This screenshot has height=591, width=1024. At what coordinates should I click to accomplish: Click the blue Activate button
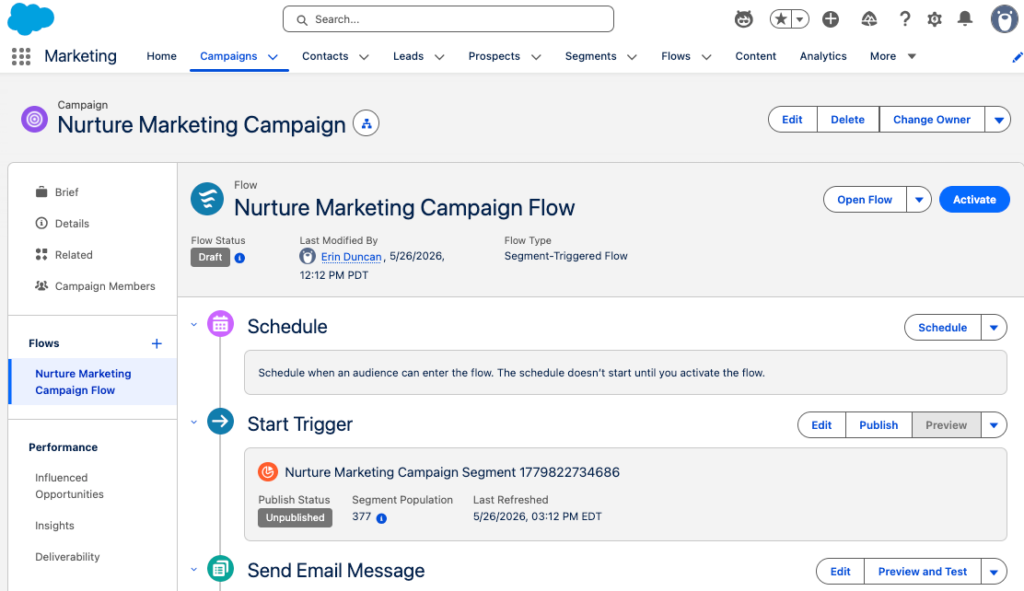pos(974,200)
